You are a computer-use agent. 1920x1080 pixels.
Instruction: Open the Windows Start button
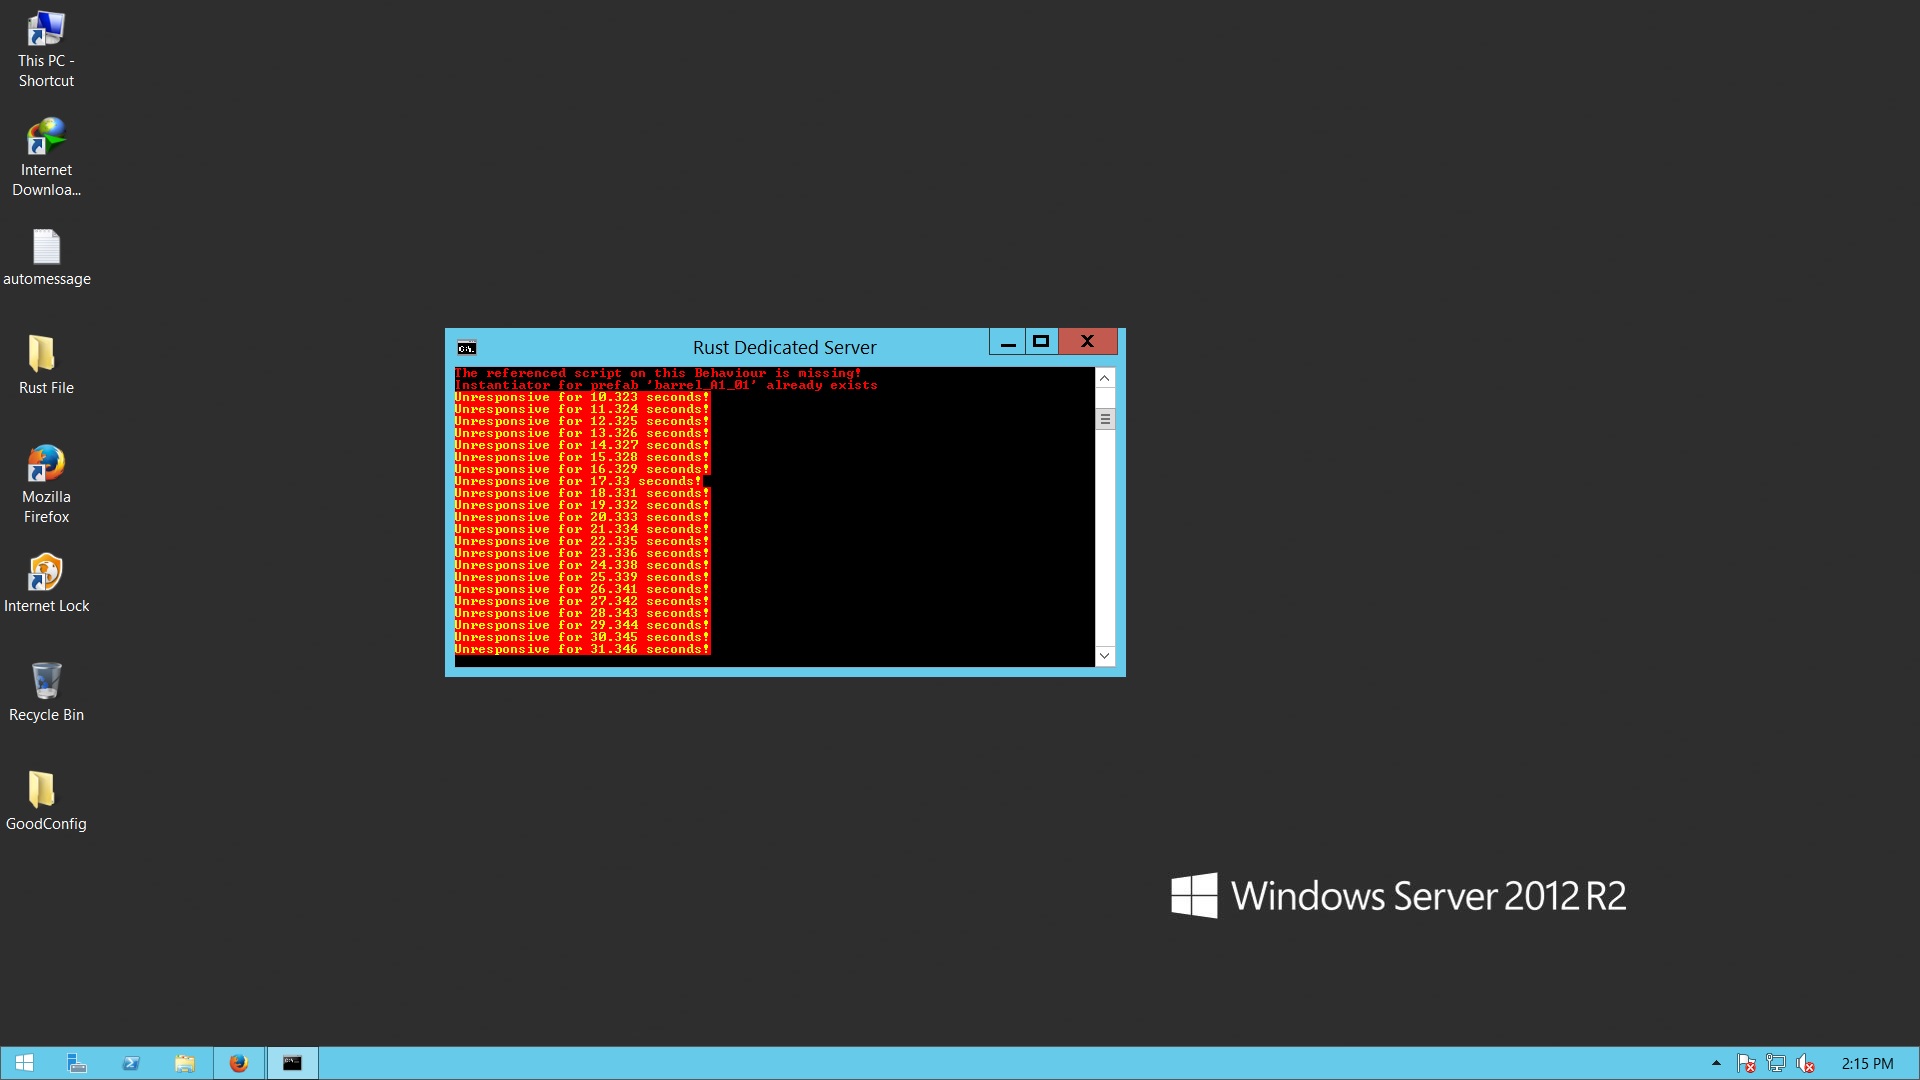click(25, 1063)
